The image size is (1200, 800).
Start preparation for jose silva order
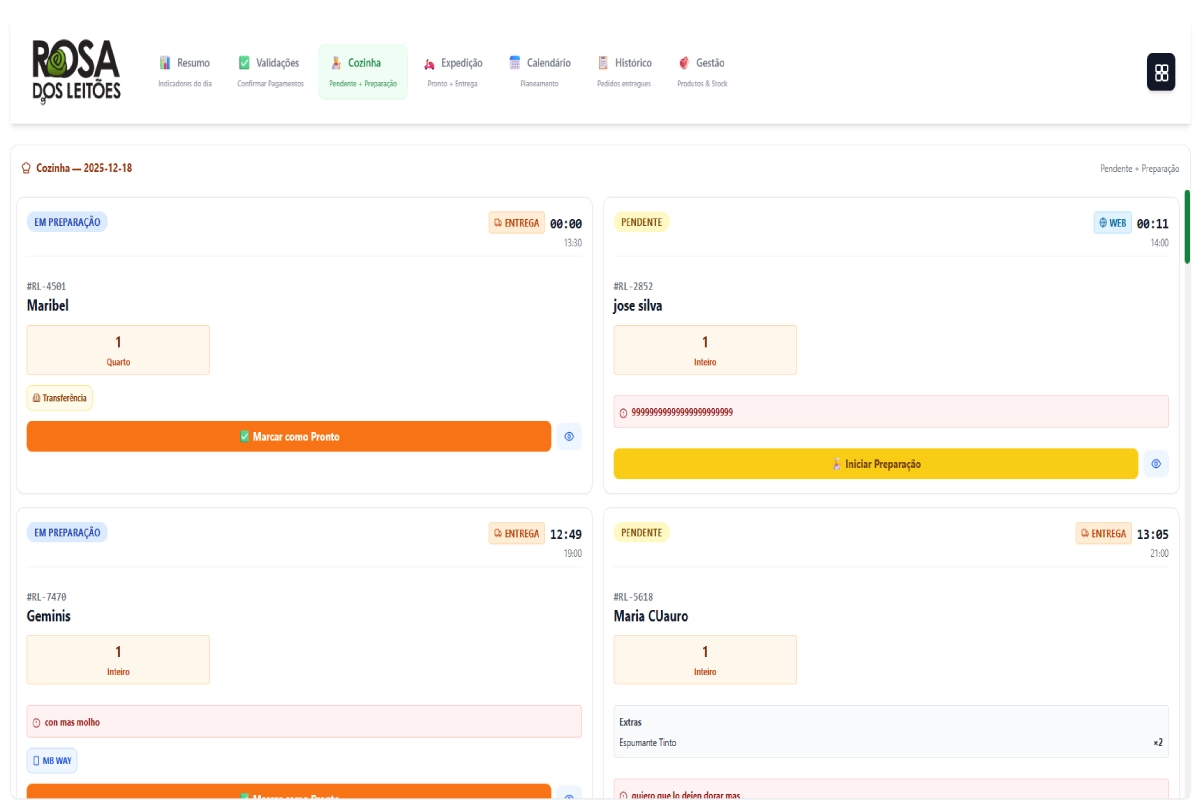875,464
